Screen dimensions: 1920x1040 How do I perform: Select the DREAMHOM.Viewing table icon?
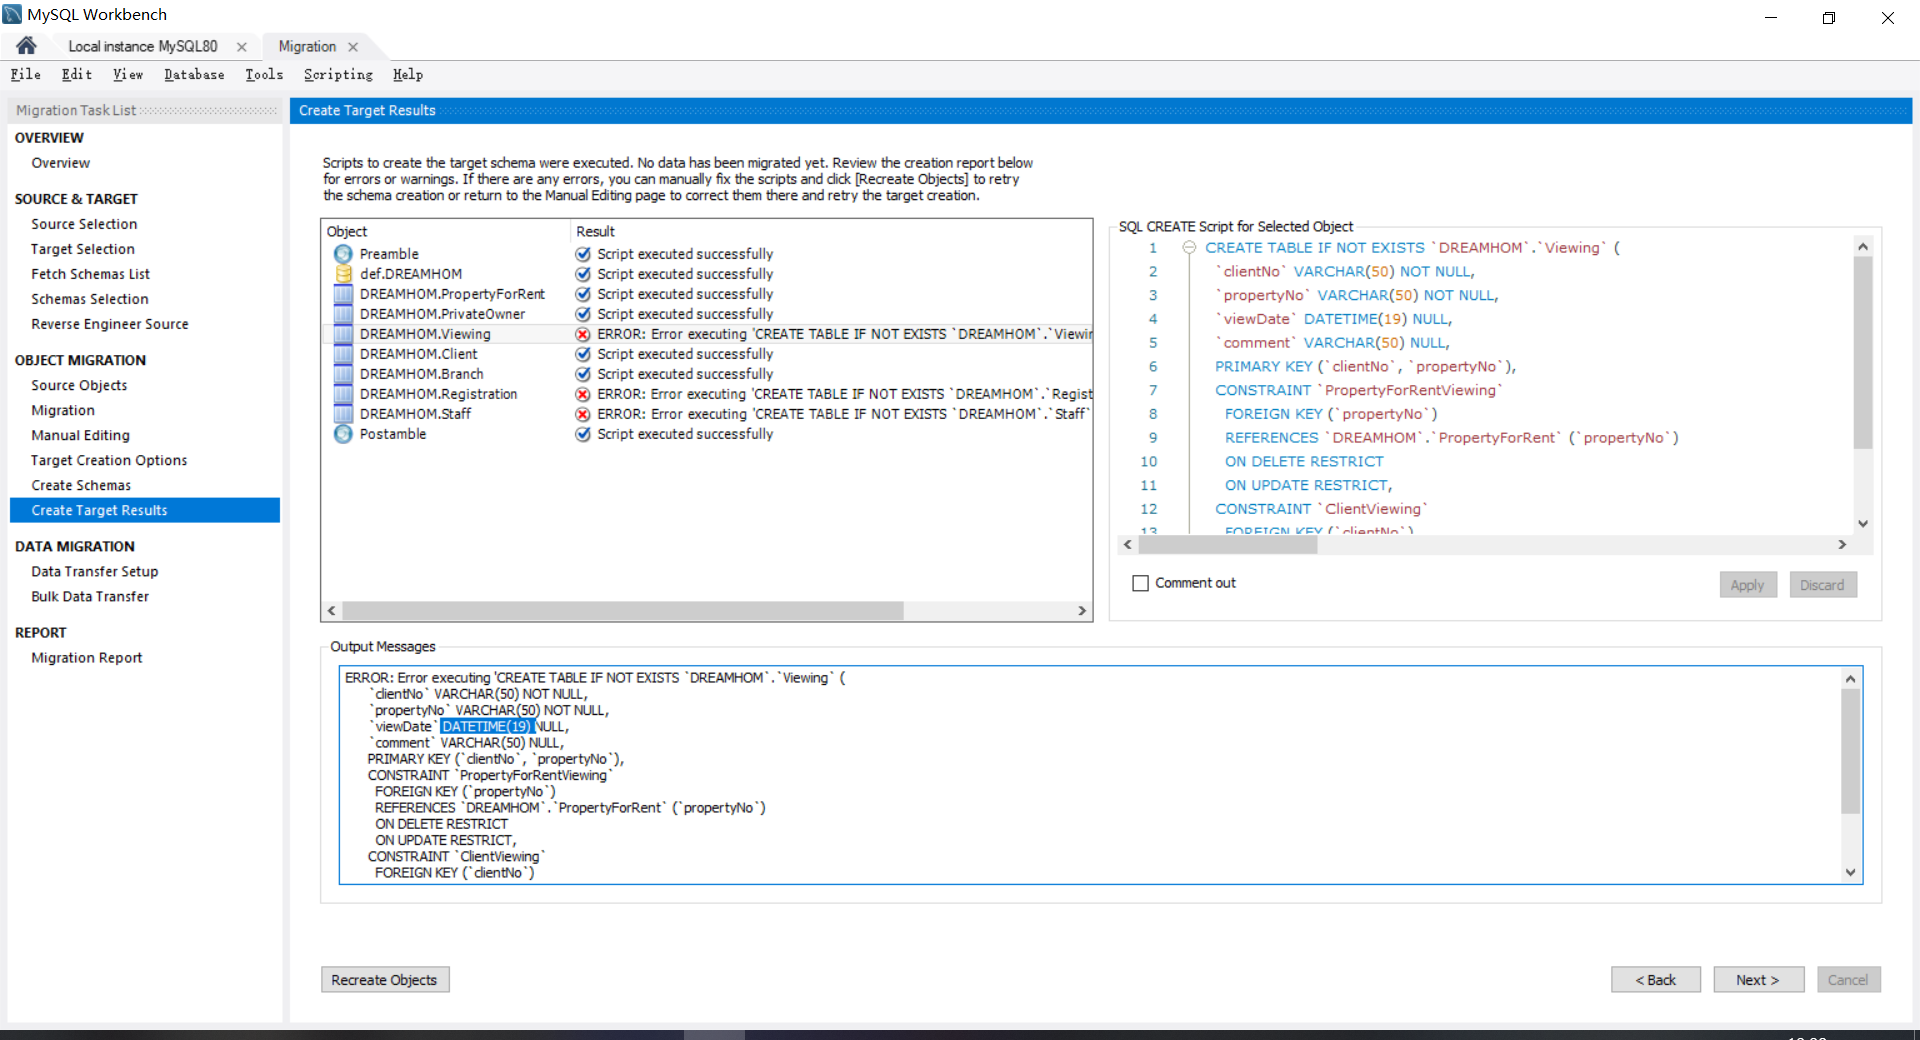coord(343,333)
